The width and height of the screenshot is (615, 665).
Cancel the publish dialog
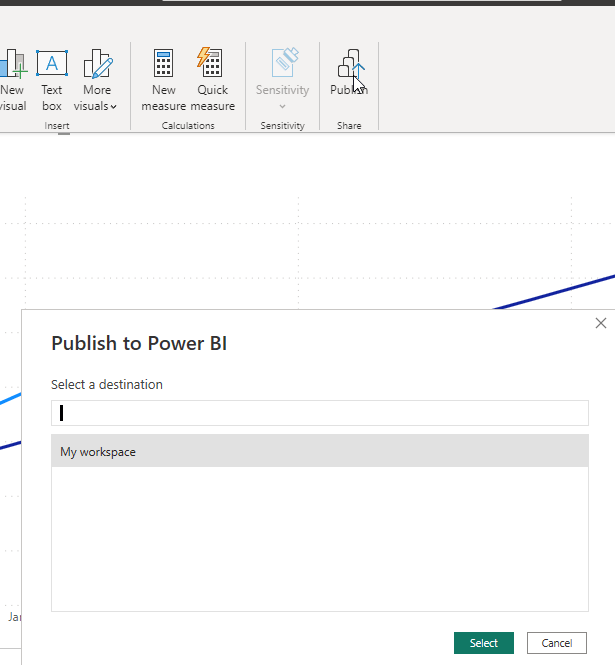[557, 643]
